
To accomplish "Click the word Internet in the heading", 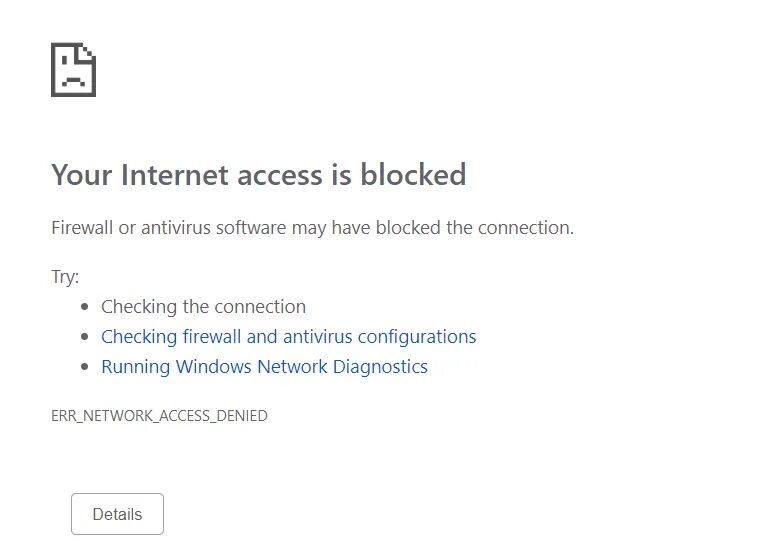I will pyautogui.click(x=175, y=175).
